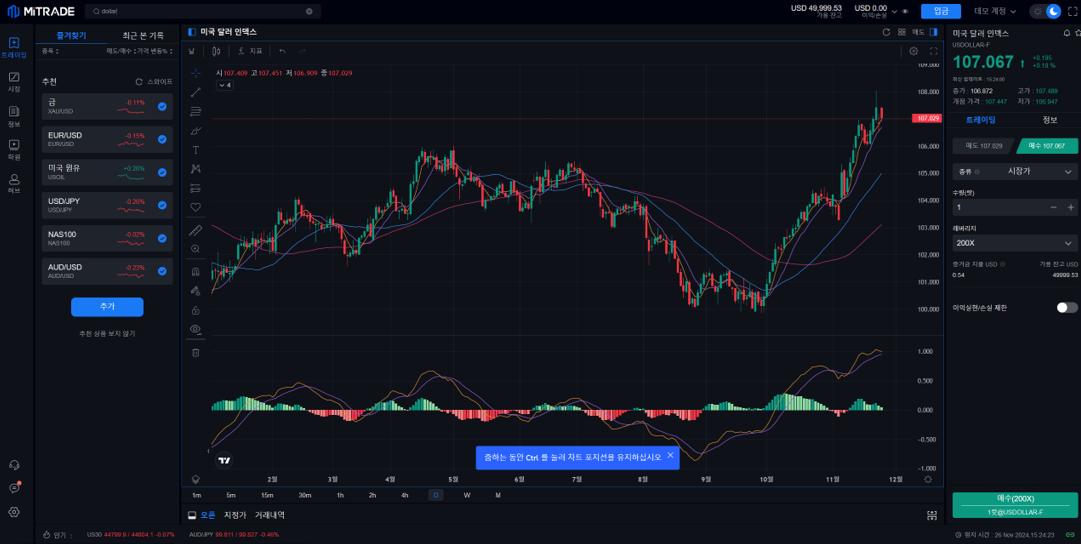
Task: Increase lot quantity with plus stepper
Action: (1070, 207)
